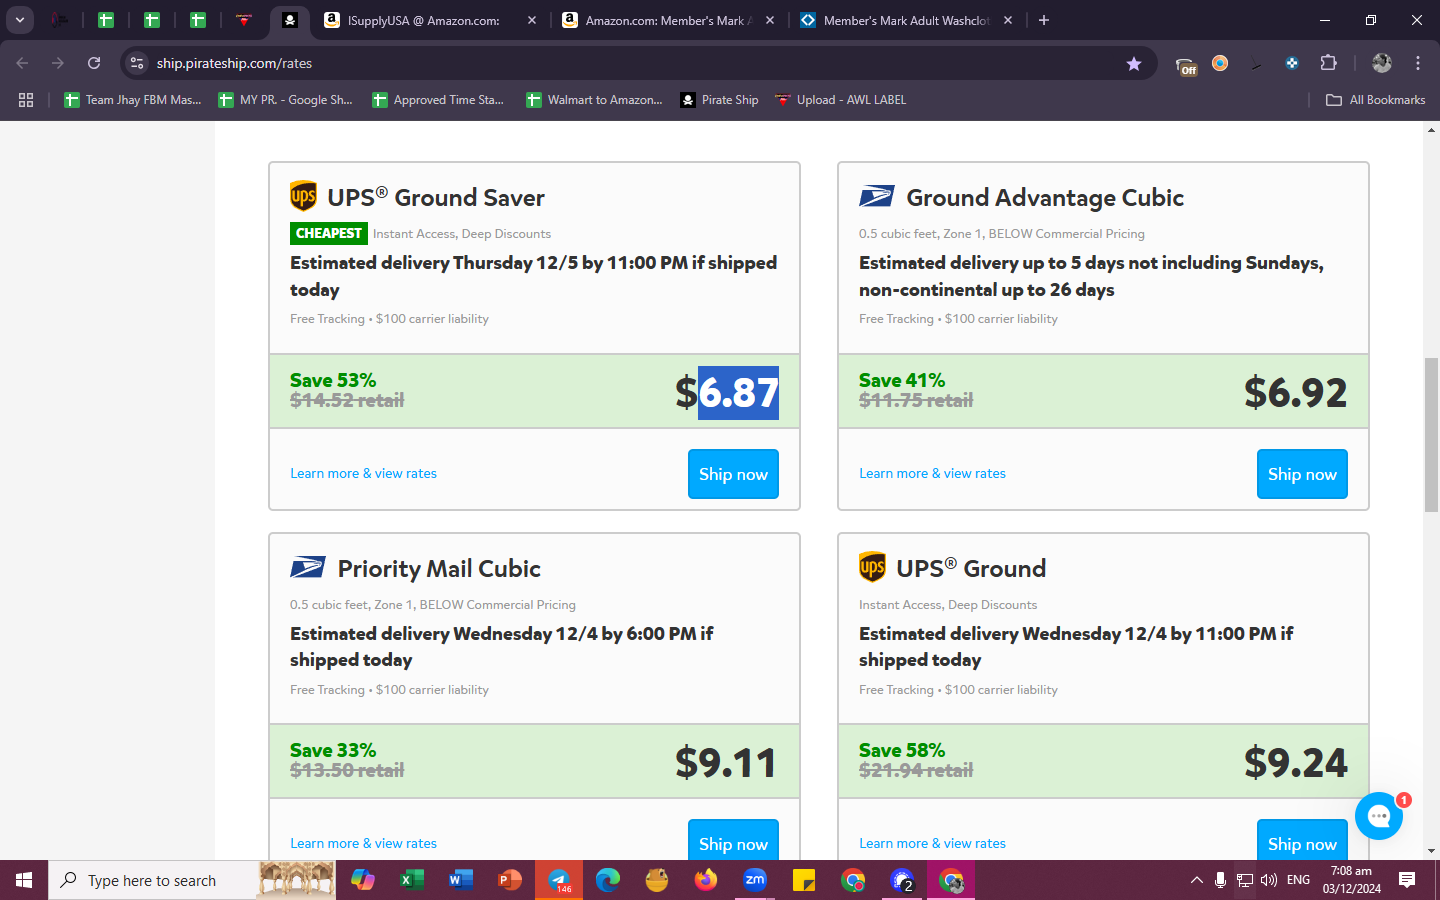1440x900 pixels.
Task: Open Learn more link for UPS Ground
Action: click(932, 843)
